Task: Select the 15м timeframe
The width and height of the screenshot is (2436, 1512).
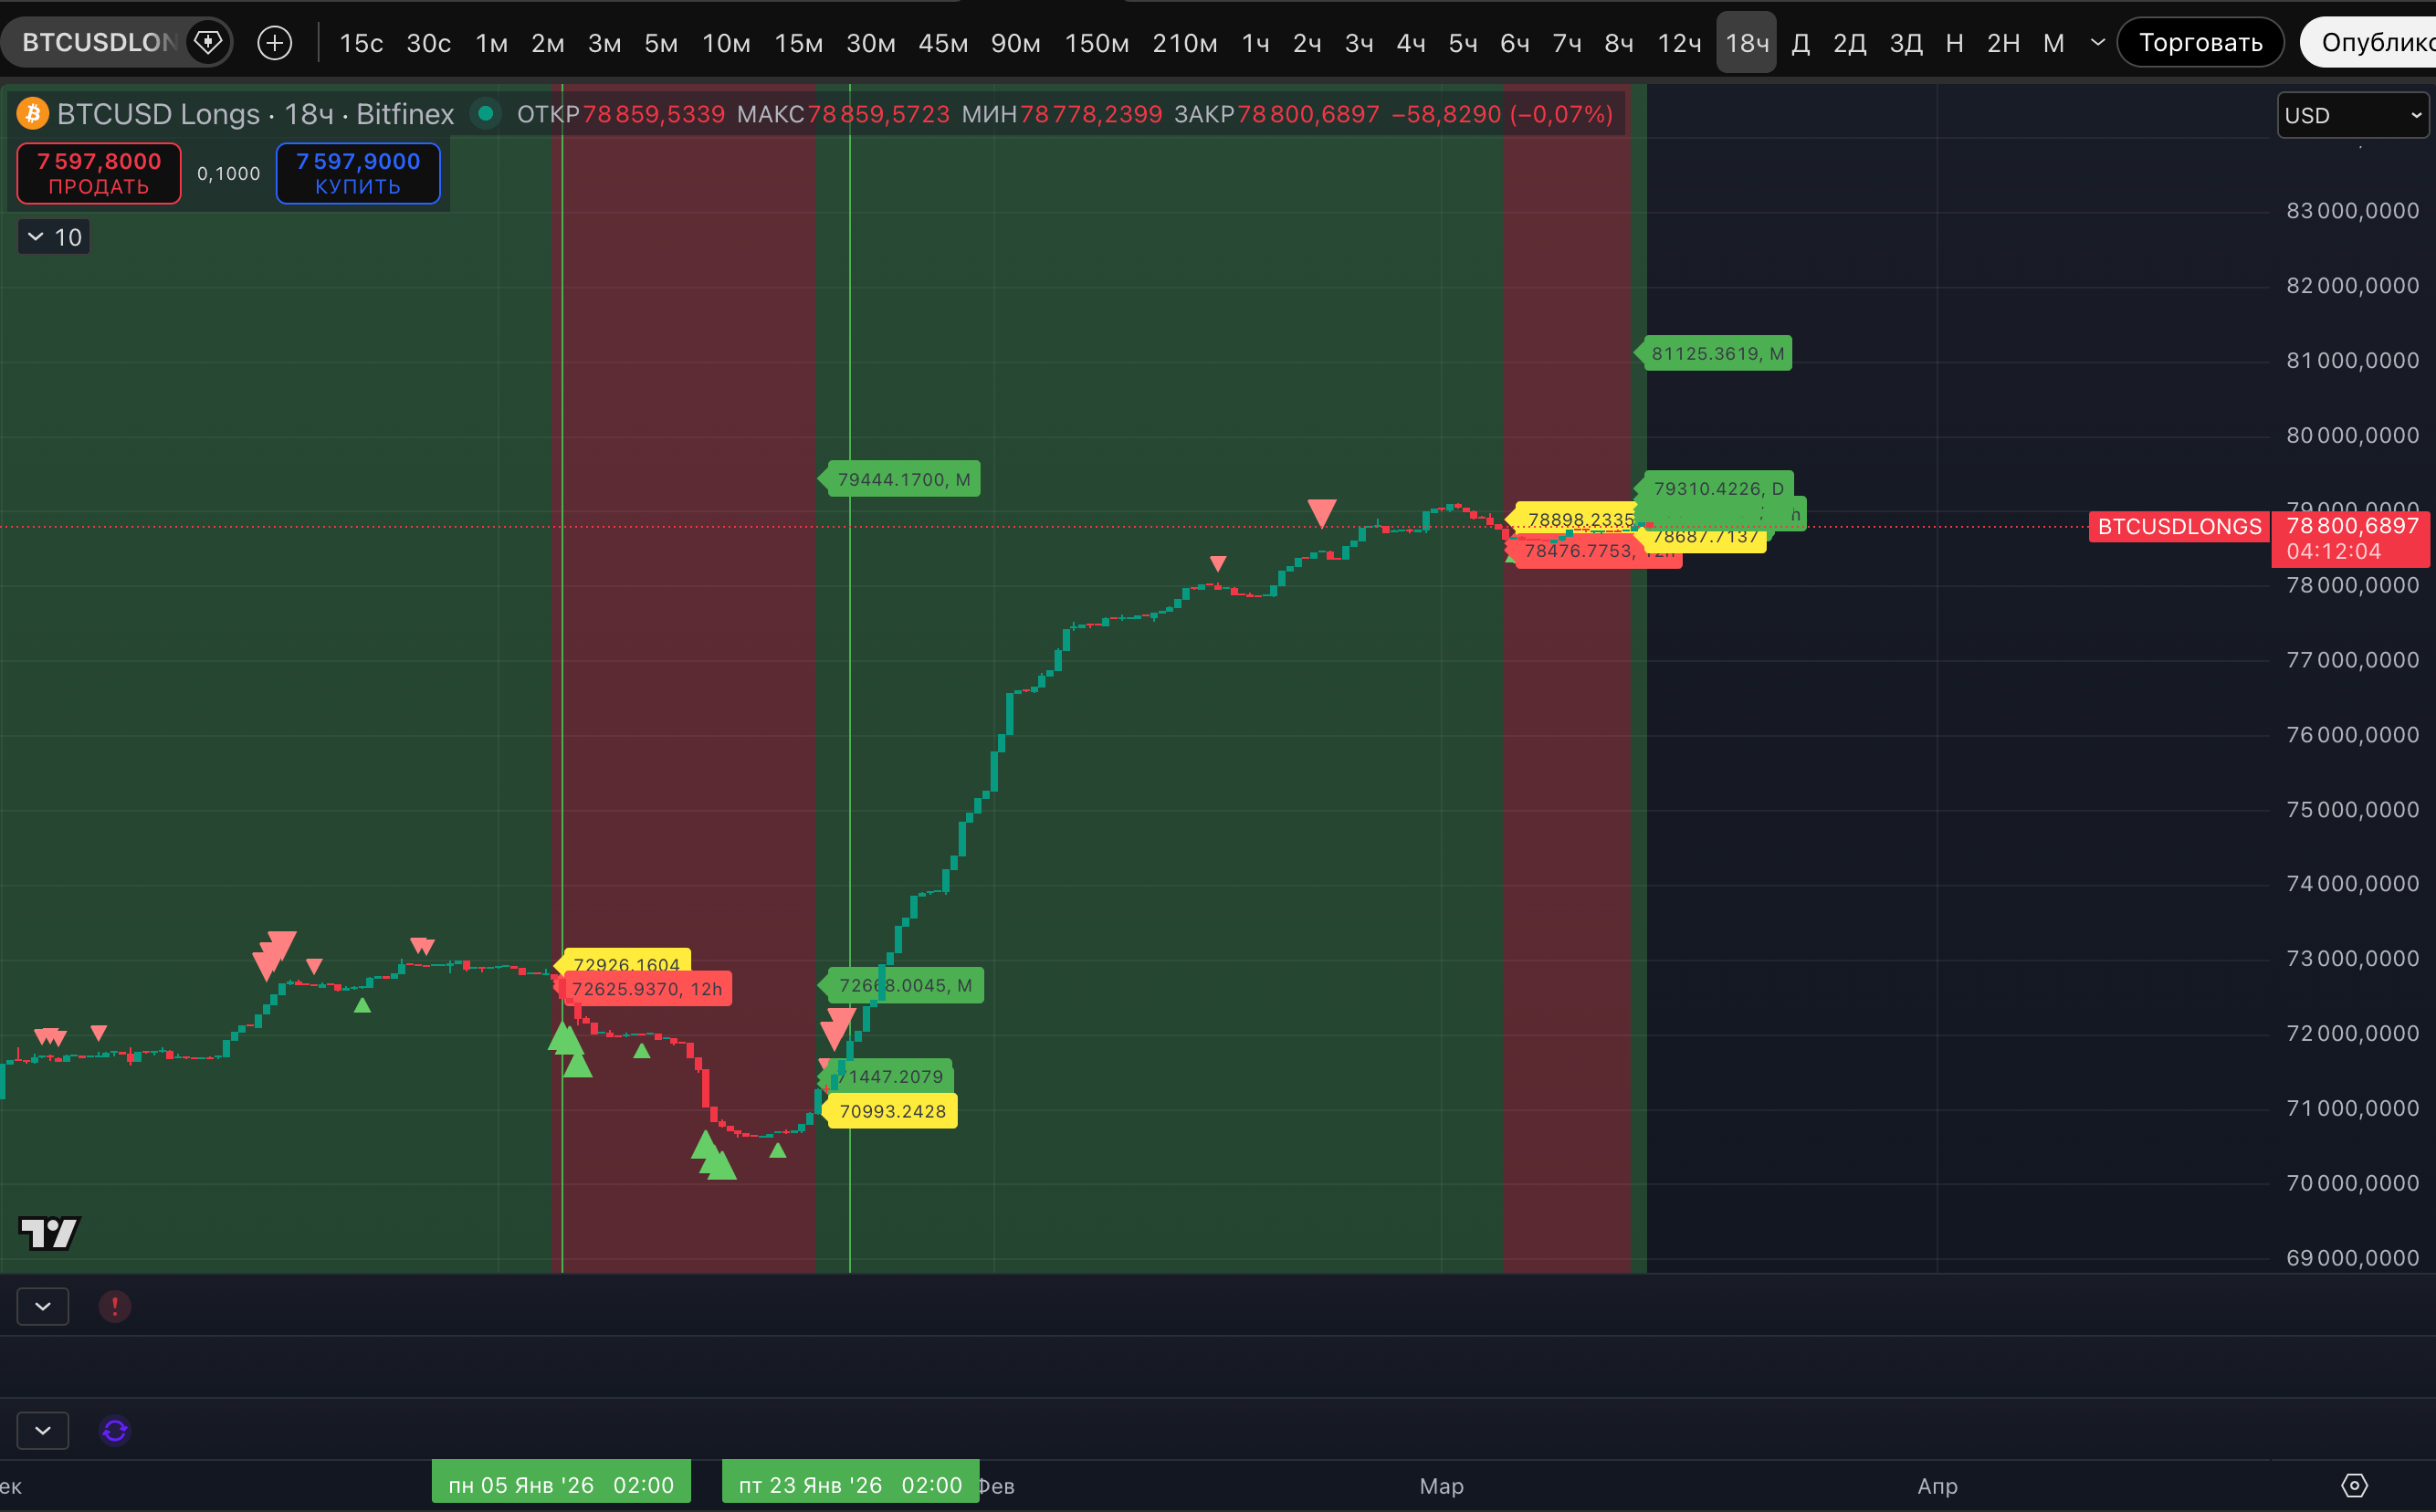Action: click(x=798, y=43)
